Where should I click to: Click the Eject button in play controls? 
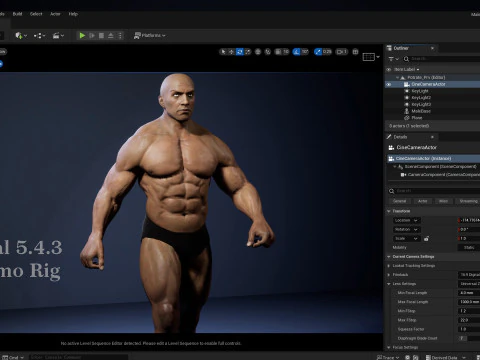click(x=111, y=35)
